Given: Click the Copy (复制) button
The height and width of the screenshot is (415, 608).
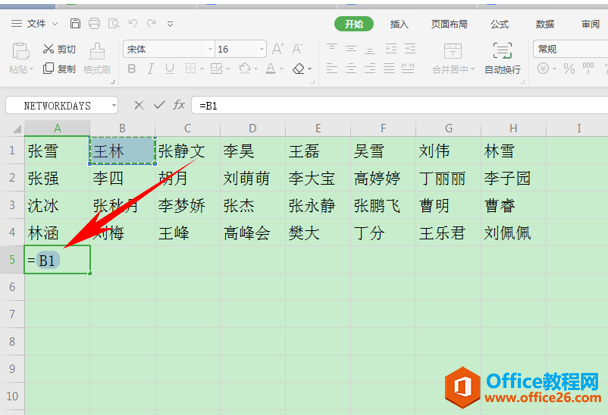Looking at the screenshot, I should [58, 69].
